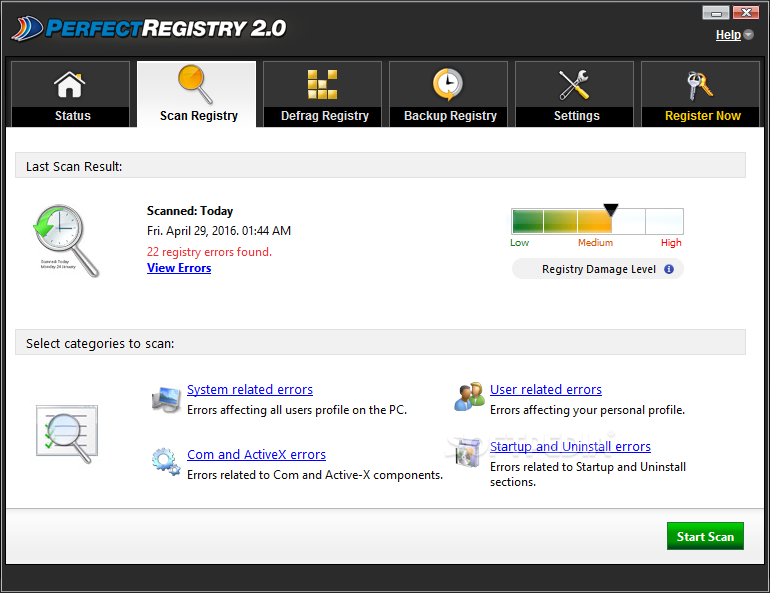
Task: Click the Registry Damage Level label
Action: (599, 269)
